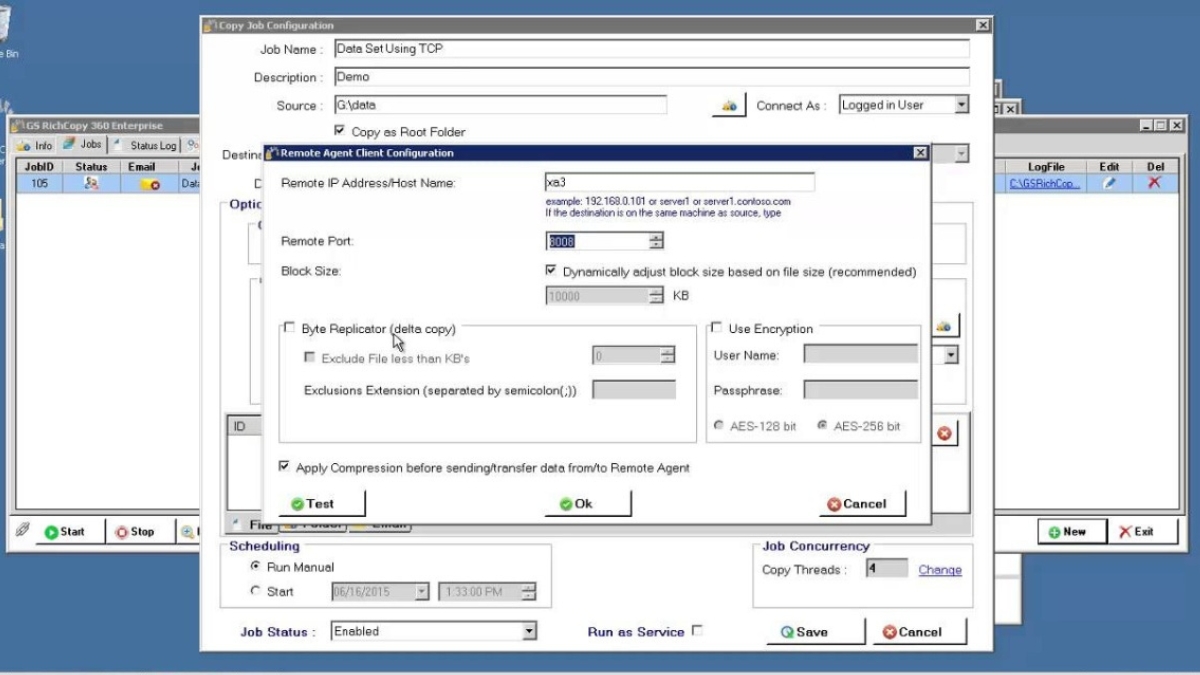Click the Copy Threads value field
The image size is (1200, 675).
(886, 569)
